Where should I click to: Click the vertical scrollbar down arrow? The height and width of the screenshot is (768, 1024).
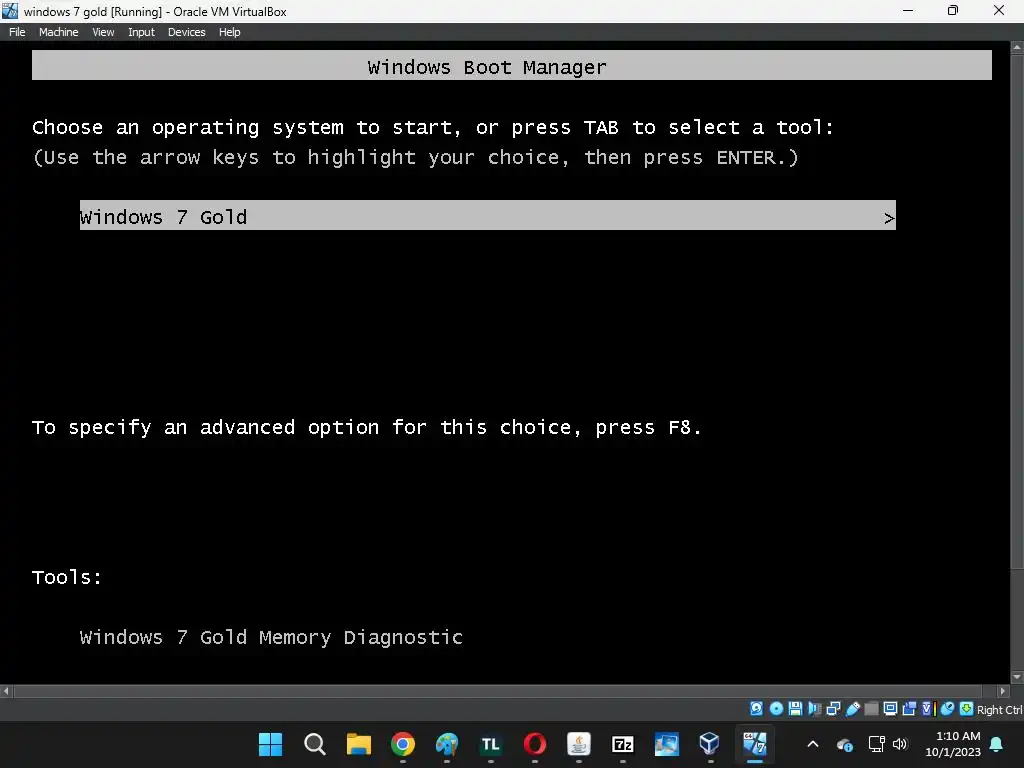point(1017,678)
